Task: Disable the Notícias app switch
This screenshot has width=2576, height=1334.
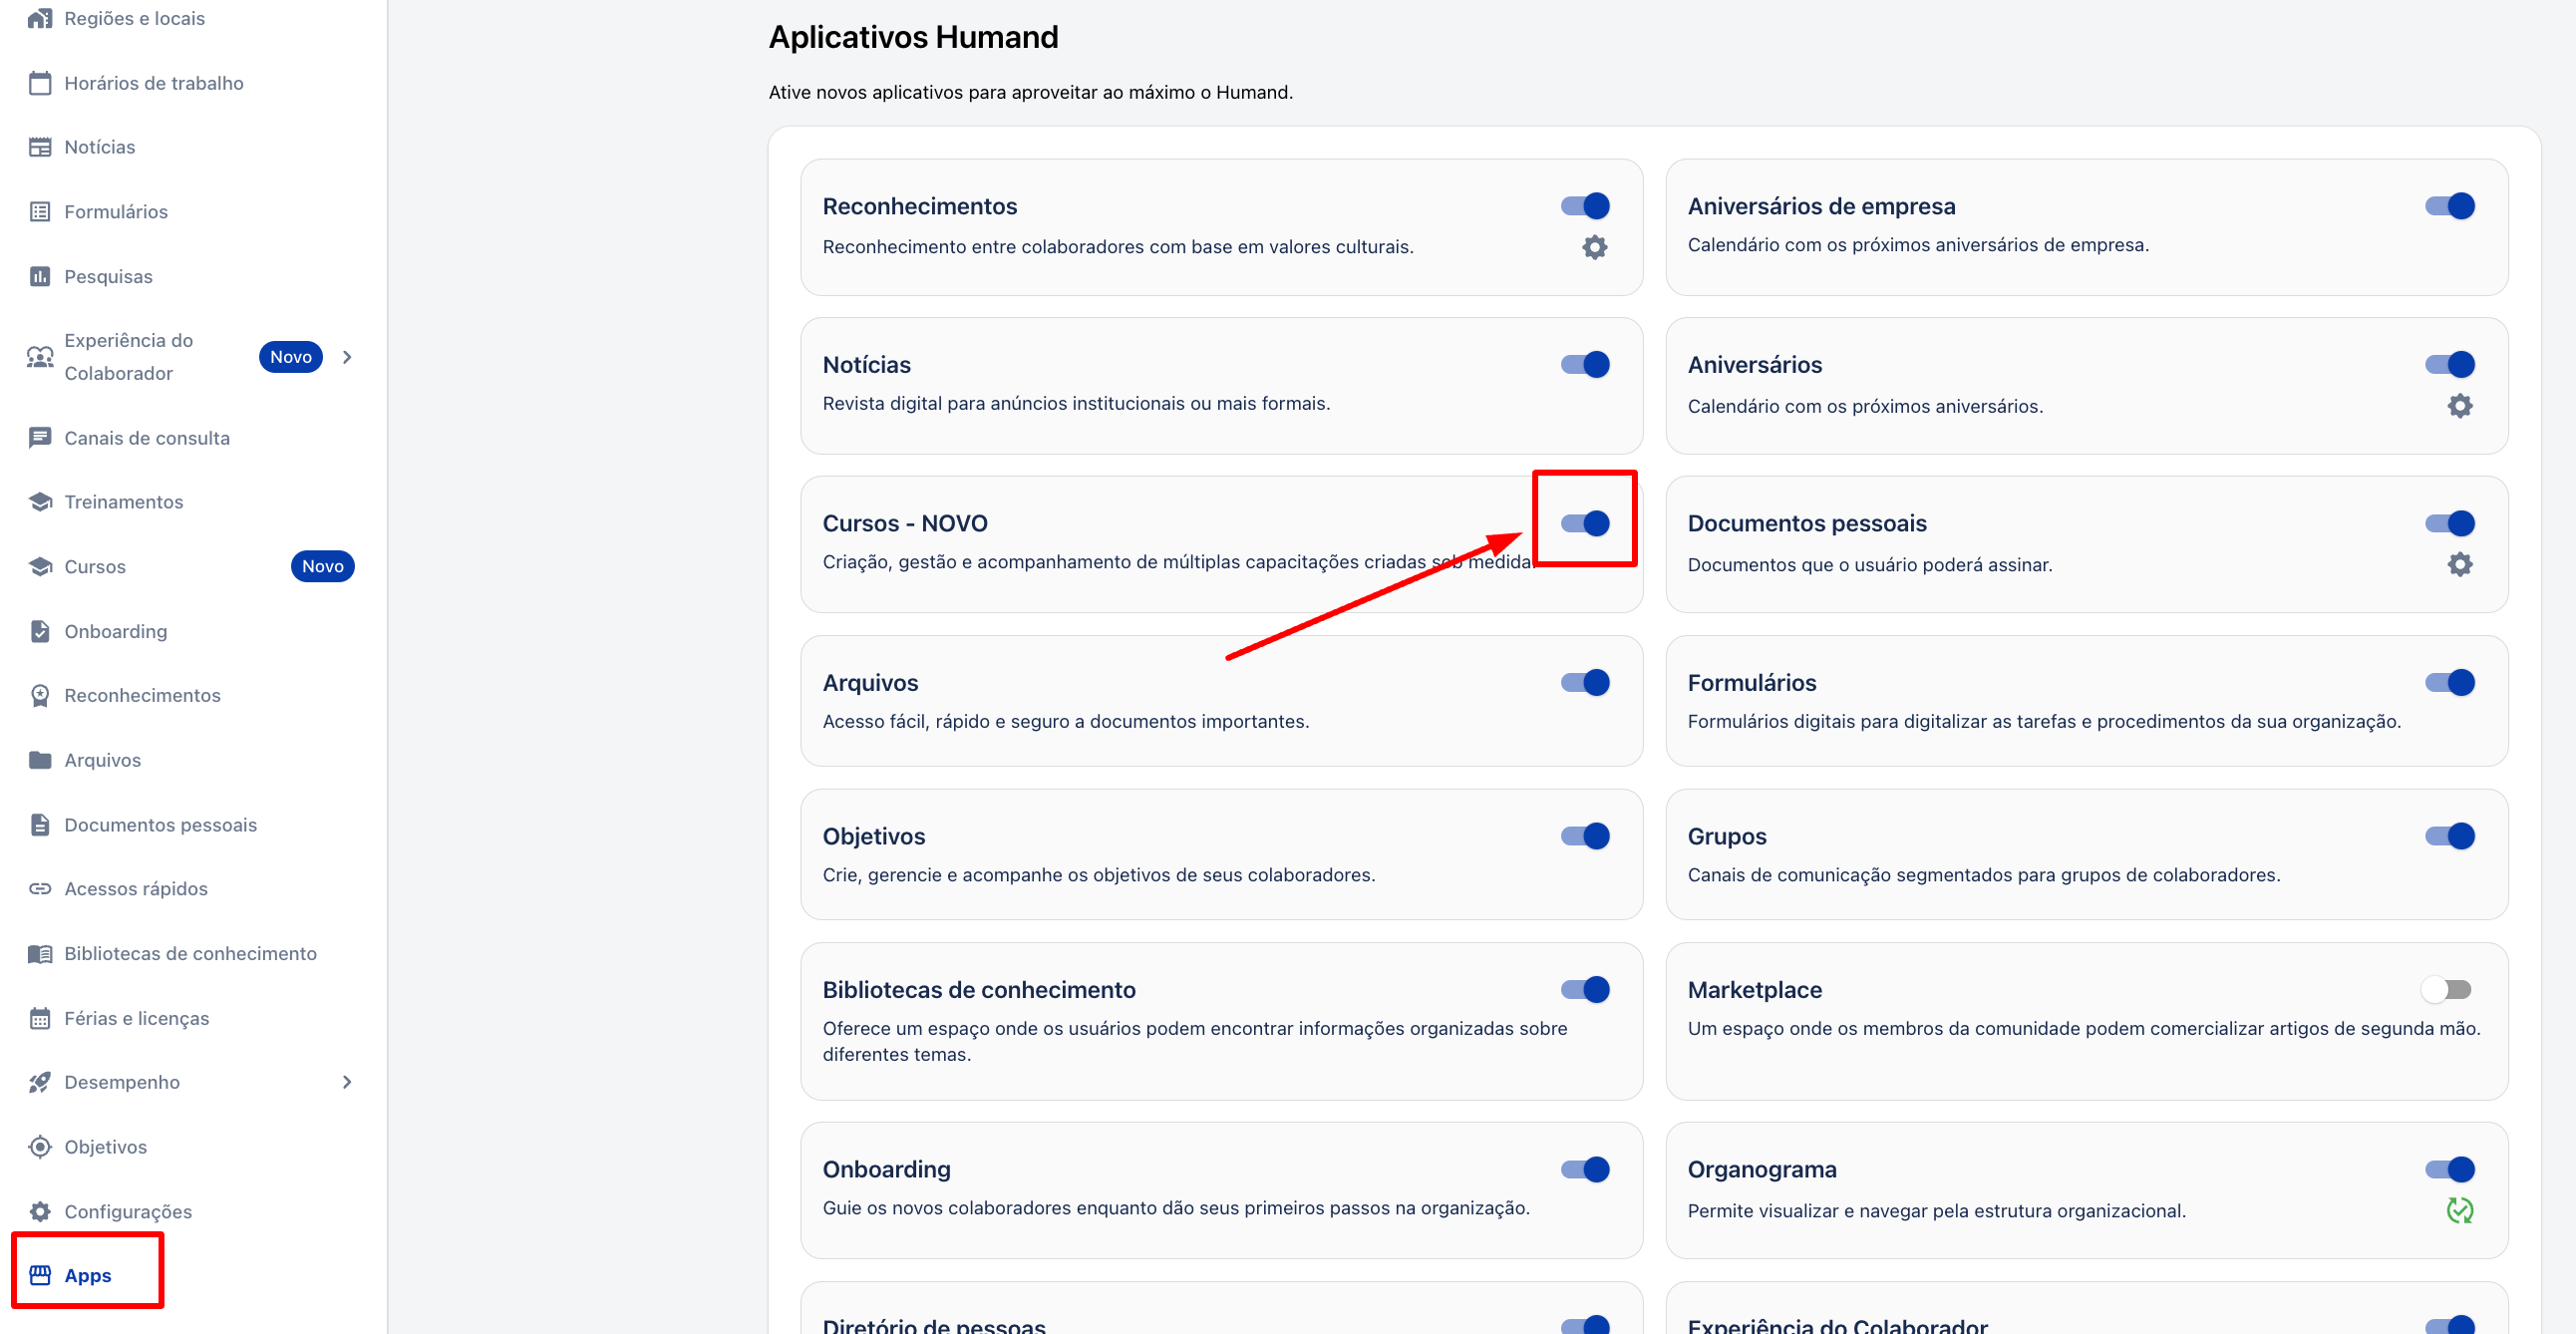Action: click(x=1586, y=365)
